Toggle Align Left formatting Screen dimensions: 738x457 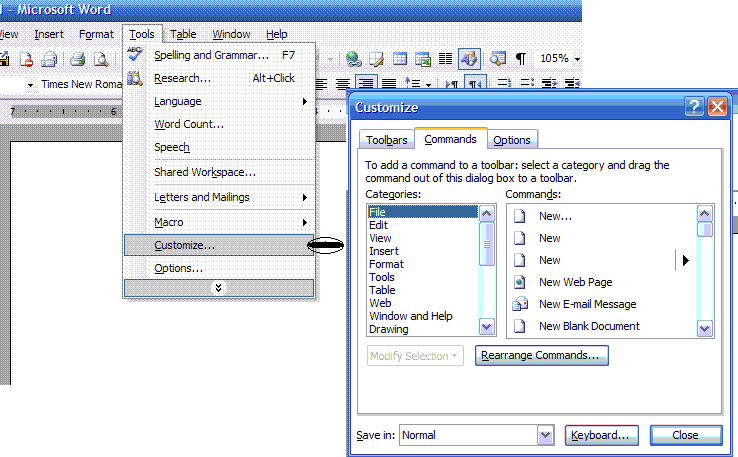tap(321, 84)
